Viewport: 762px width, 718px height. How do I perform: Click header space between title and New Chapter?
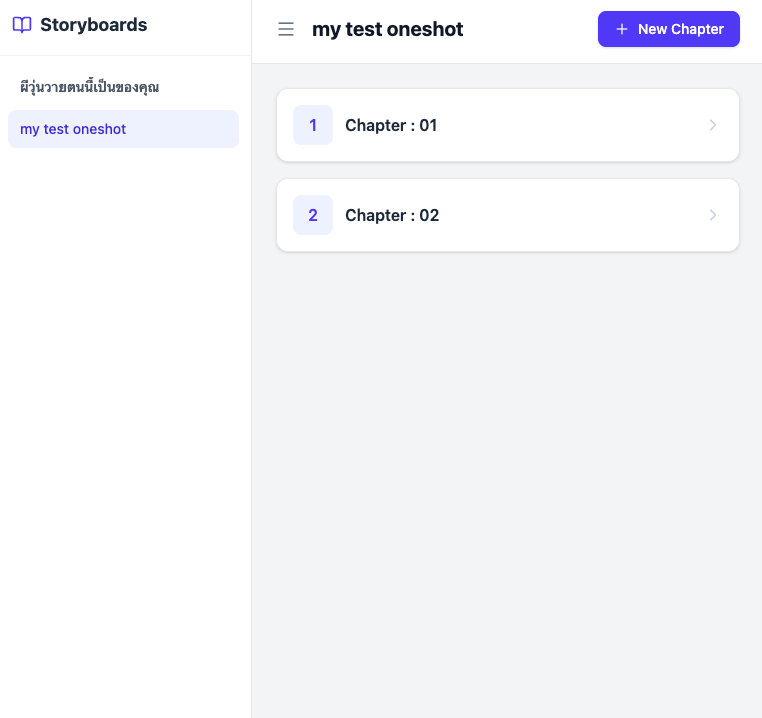530,30
